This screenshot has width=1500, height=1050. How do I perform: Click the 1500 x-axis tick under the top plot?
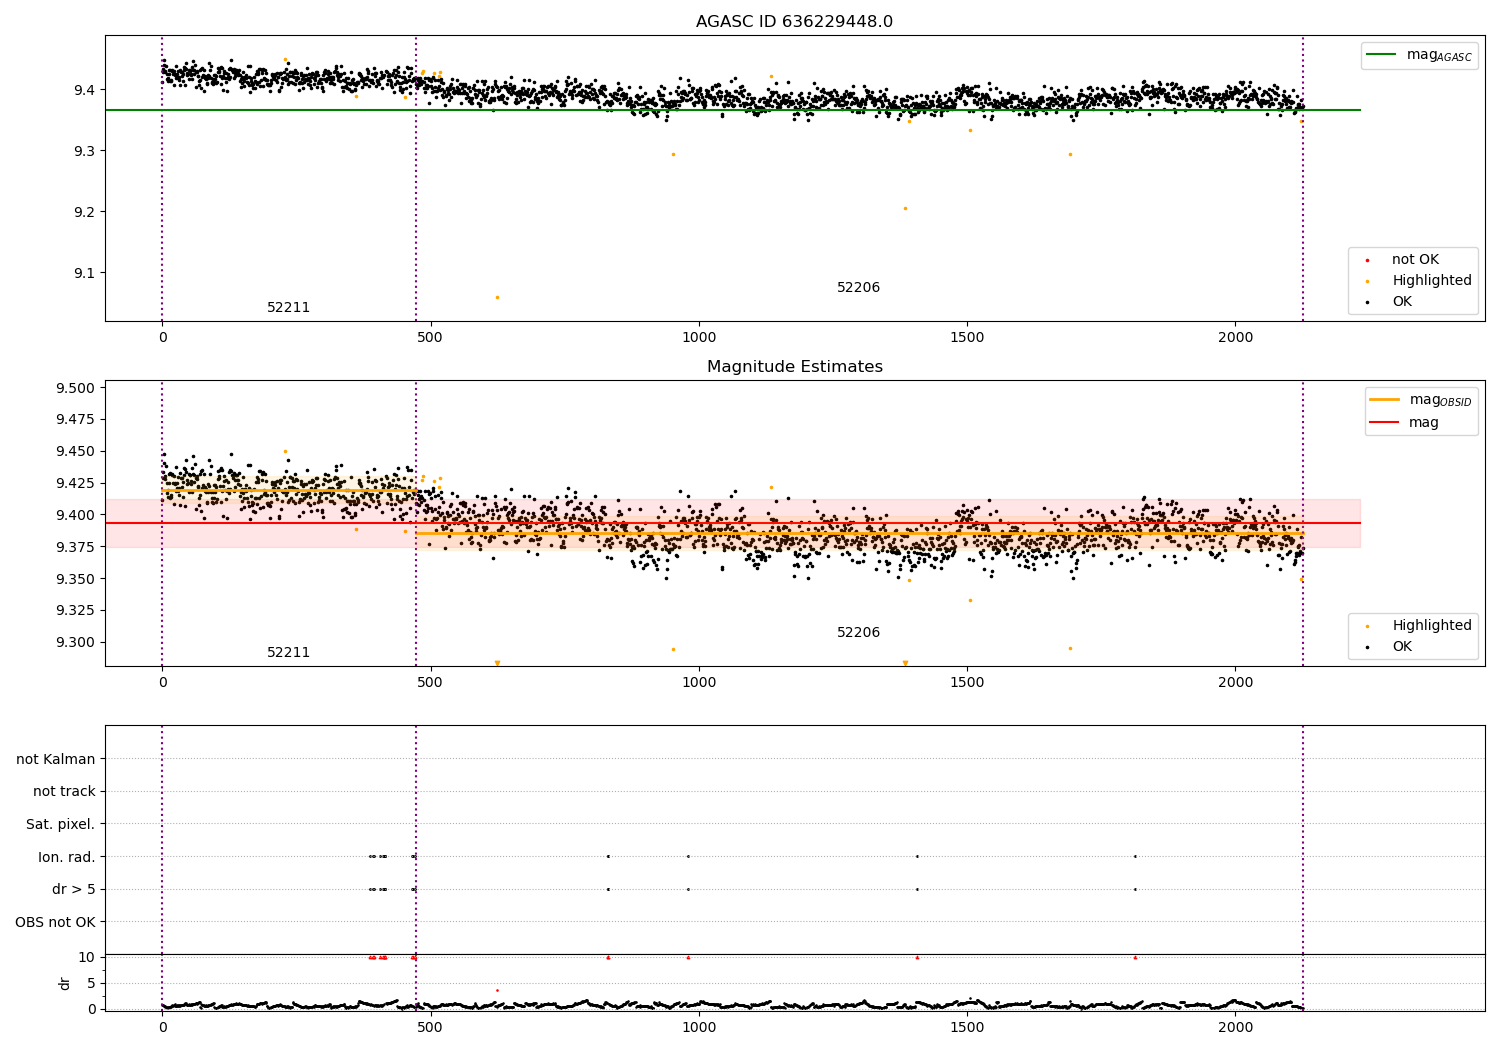[967, 338]
